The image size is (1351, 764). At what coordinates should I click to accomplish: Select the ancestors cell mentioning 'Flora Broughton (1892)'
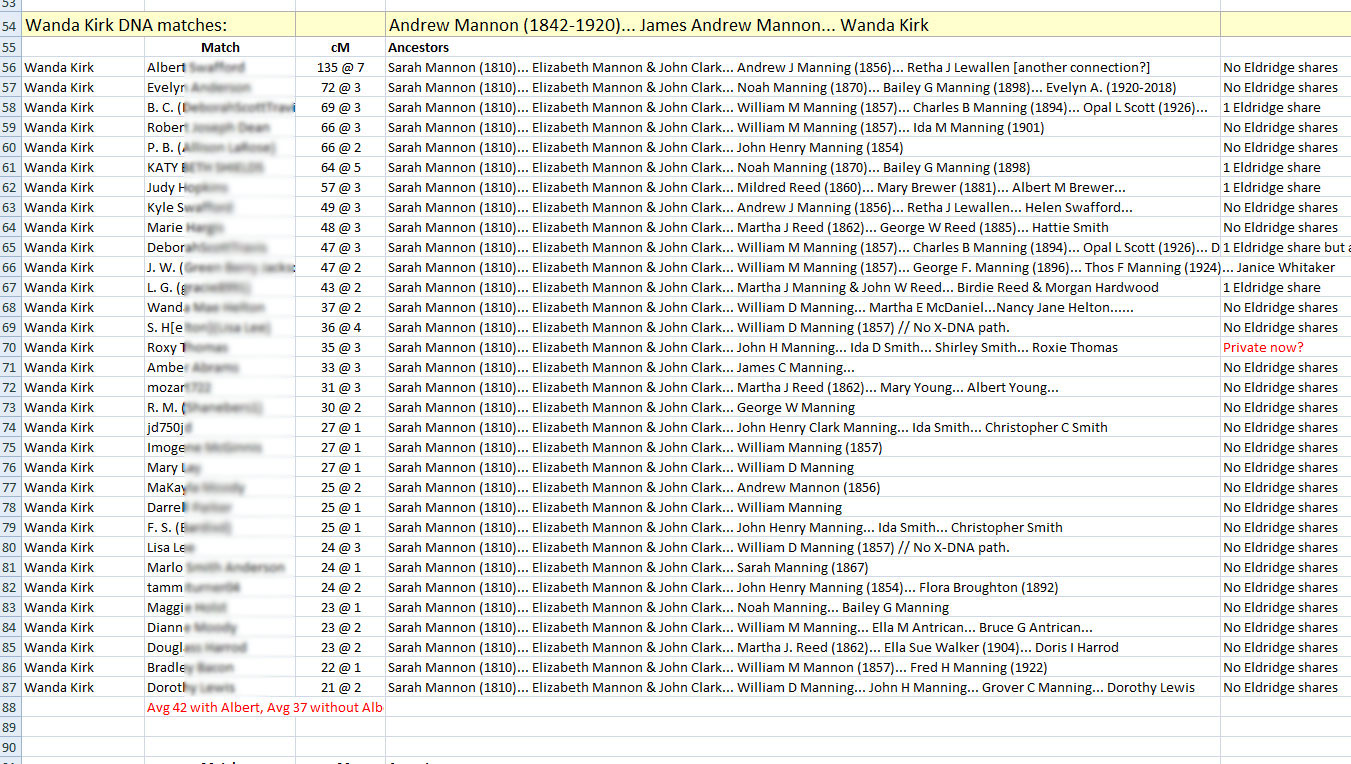(x=803, y=587)
